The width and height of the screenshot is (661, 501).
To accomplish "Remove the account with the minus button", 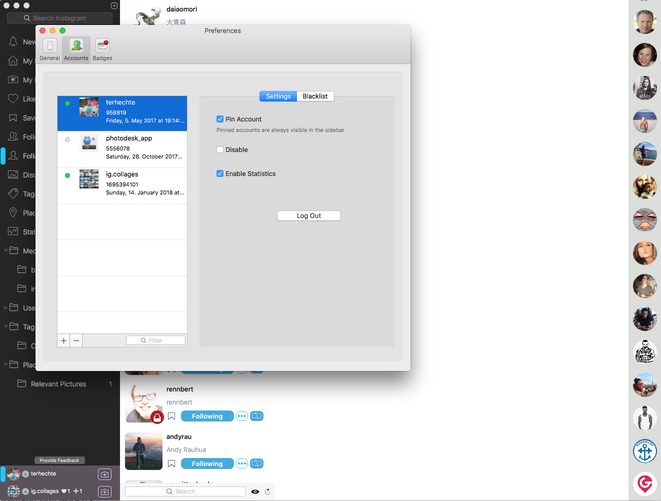I will [76, 340].
